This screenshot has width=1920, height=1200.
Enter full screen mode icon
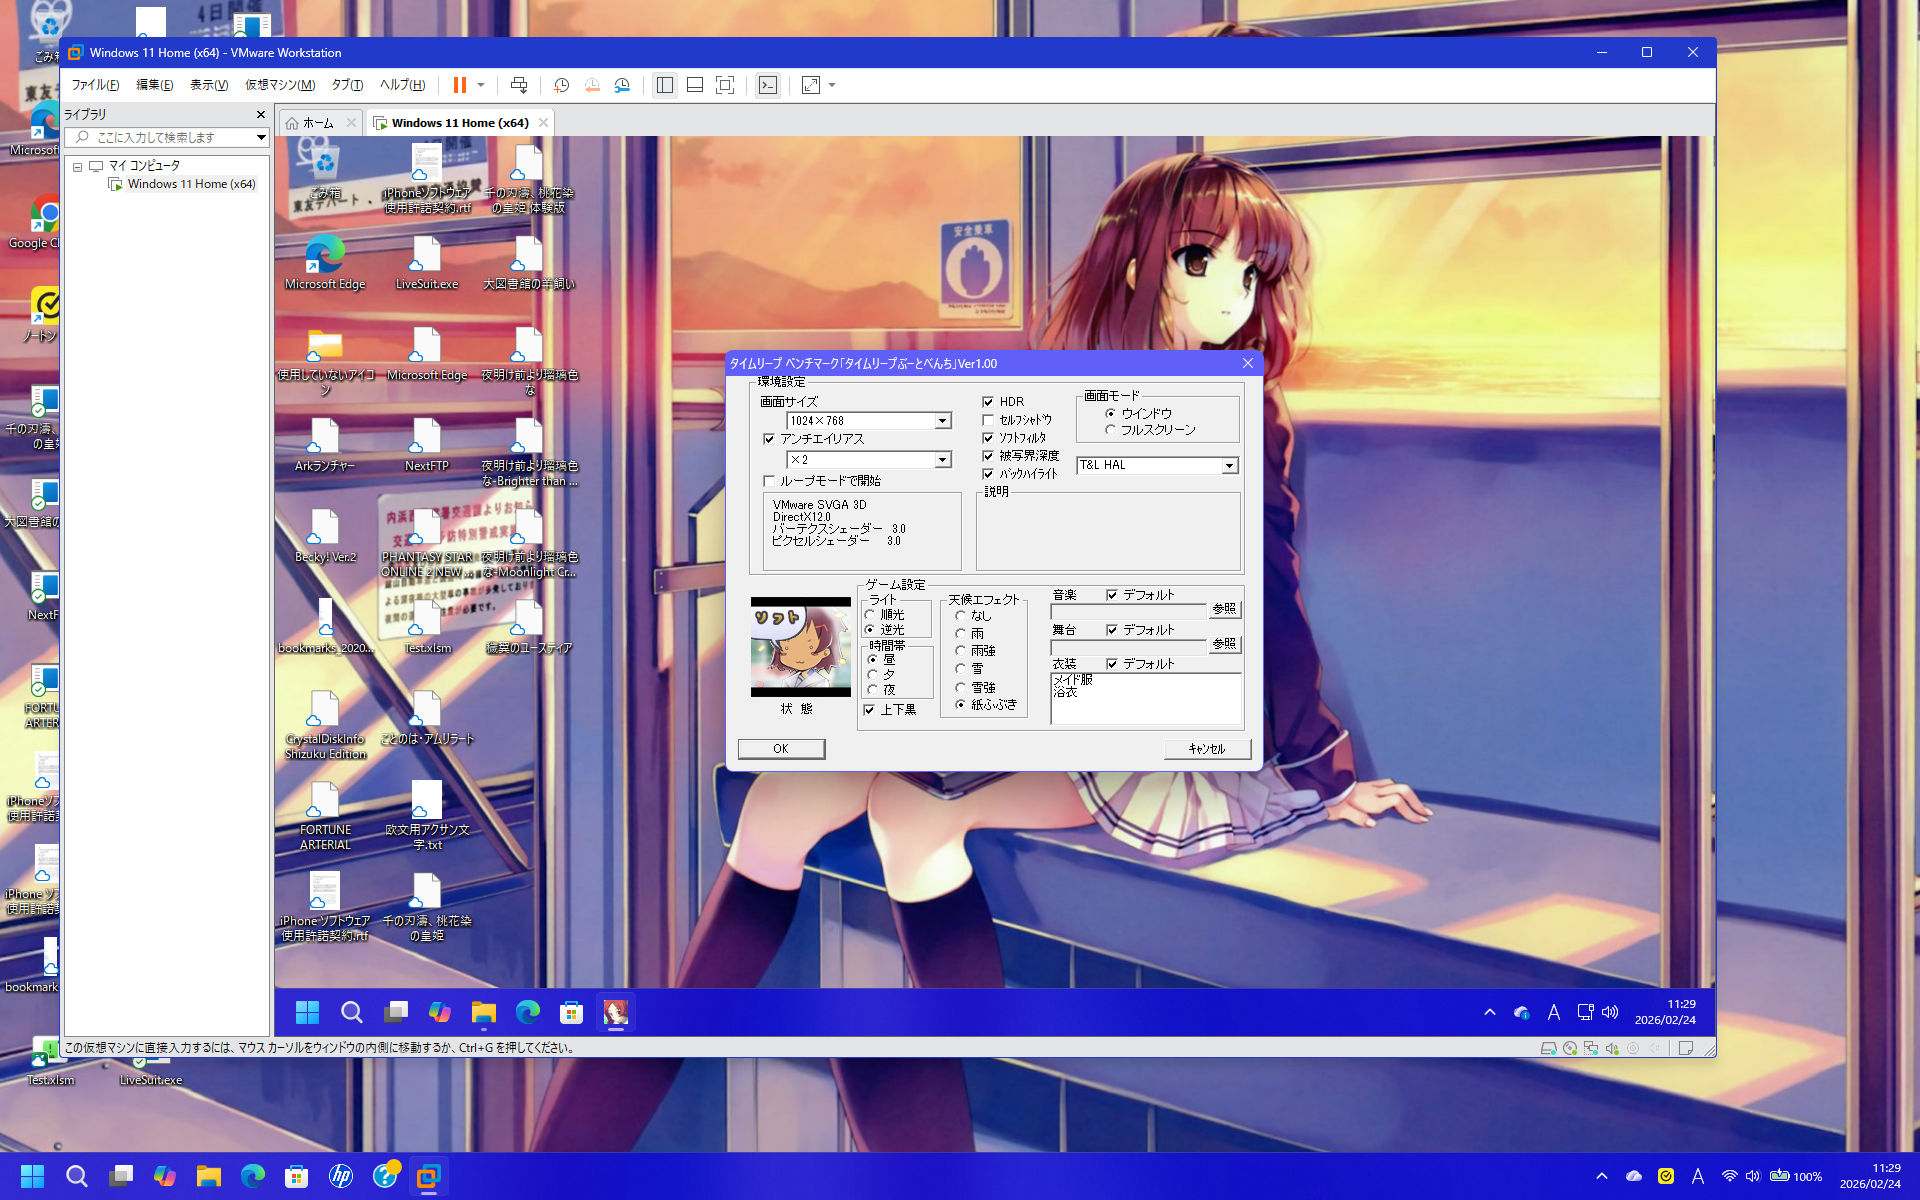[725, 85]
